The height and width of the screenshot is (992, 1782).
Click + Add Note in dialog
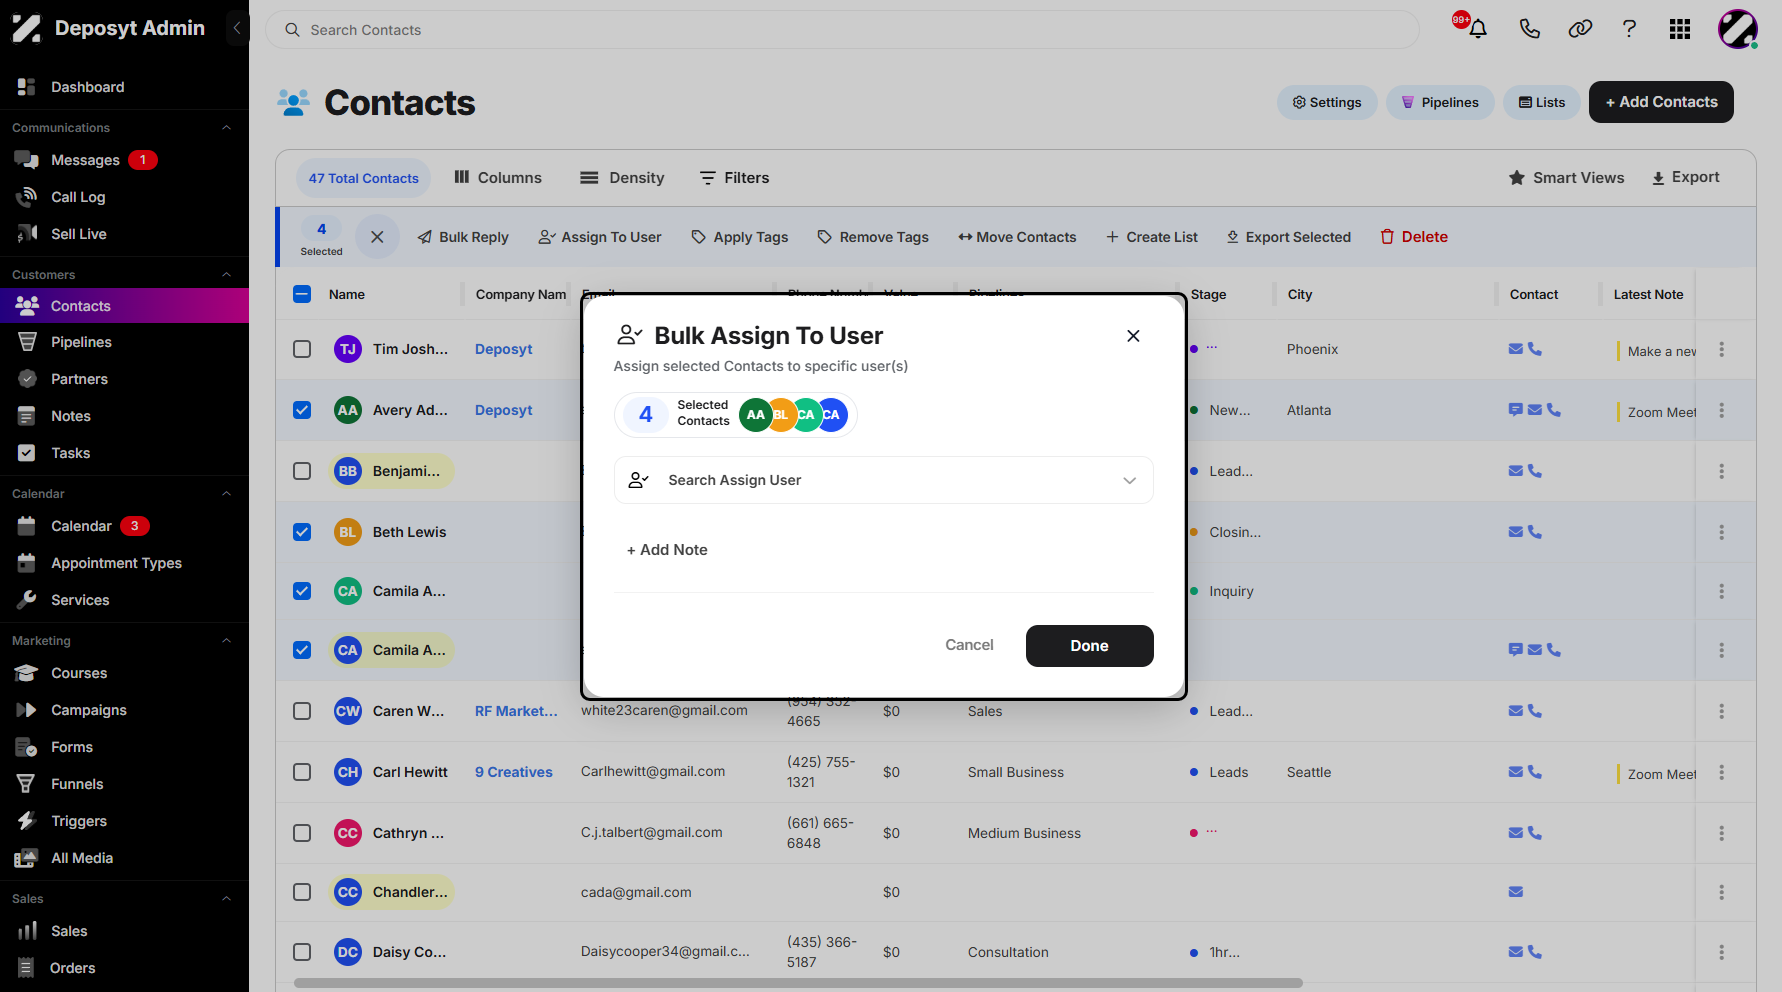(667, 550)
